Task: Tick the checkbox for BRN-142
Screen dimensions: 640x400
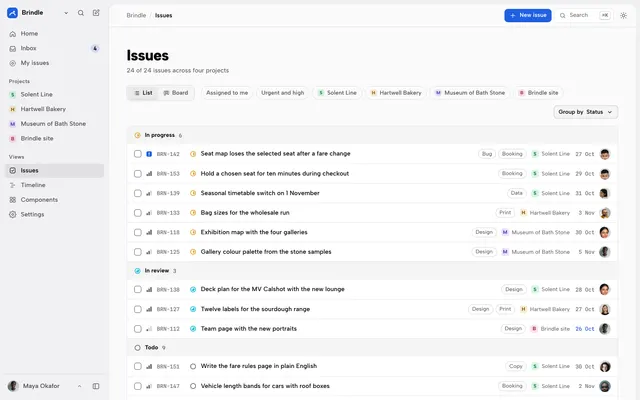Action: (x=138, y=154)
